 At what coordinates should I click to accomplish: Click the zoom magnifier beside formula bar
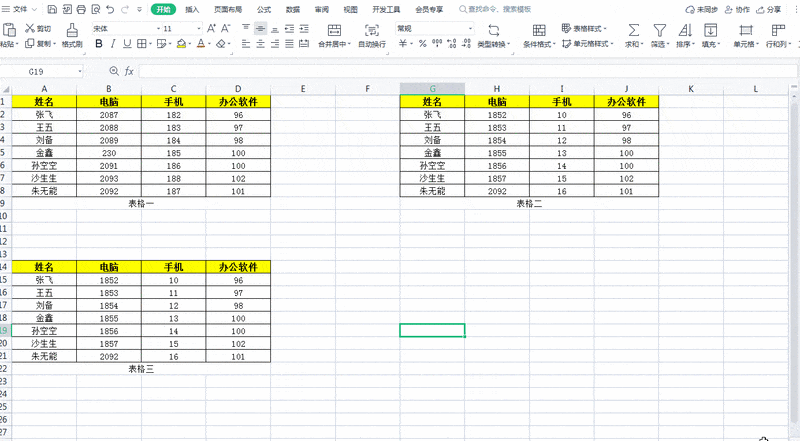click(114, 71)
